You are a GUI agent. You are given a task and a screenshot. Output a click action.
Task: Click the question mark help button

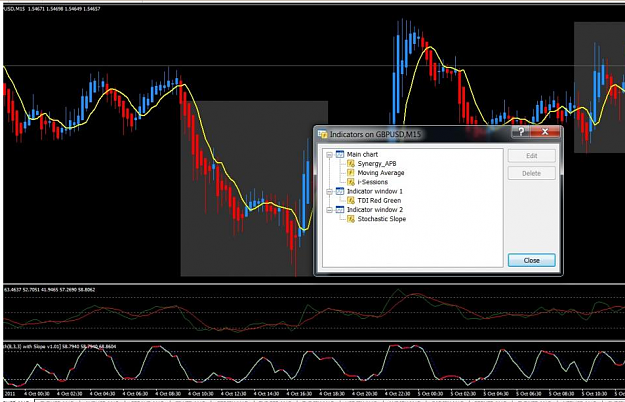(x=521, y=131)
